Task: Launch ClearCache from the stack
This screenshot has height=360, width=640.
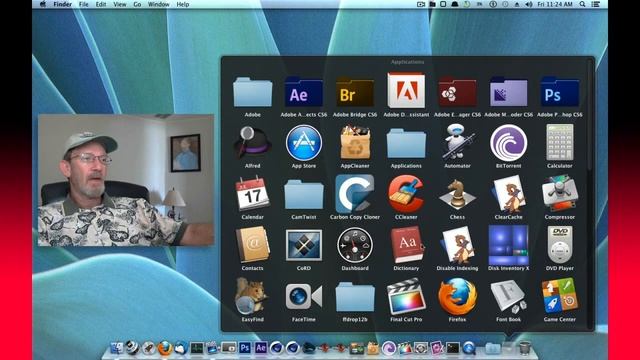Action: pos(509,194)
